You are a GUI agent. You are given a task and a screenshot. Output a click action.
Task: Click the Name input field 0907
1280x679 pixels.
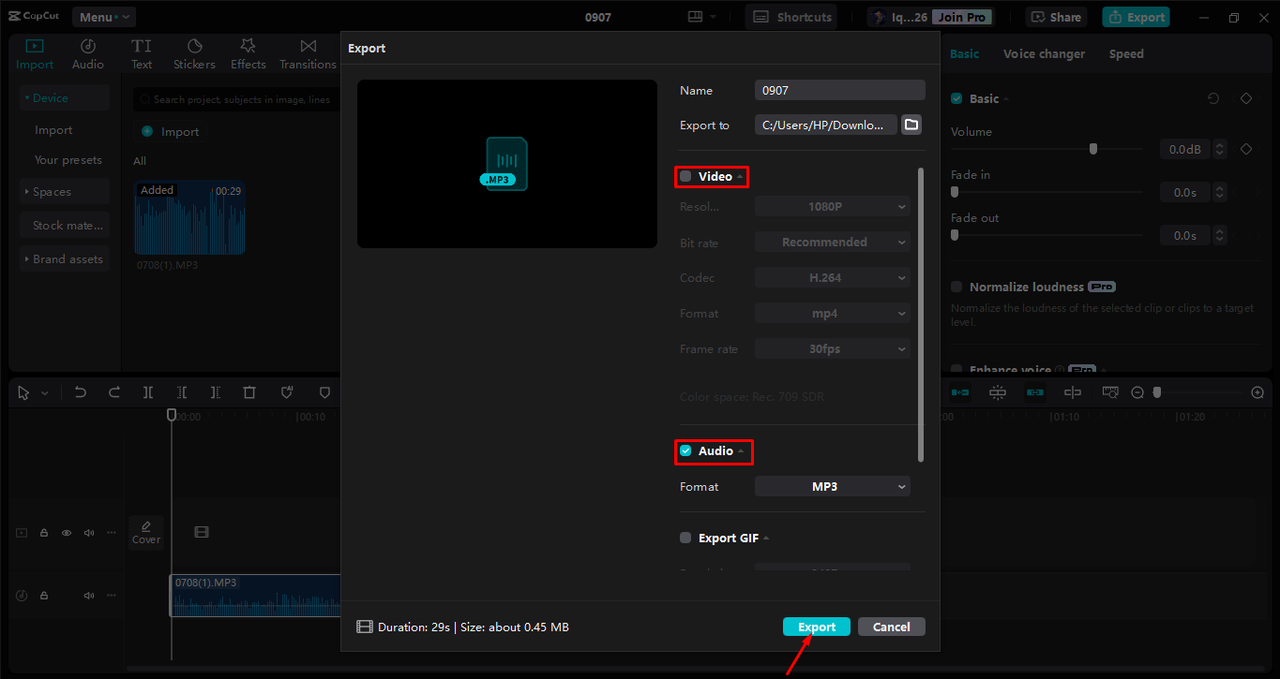coord(840,90)
